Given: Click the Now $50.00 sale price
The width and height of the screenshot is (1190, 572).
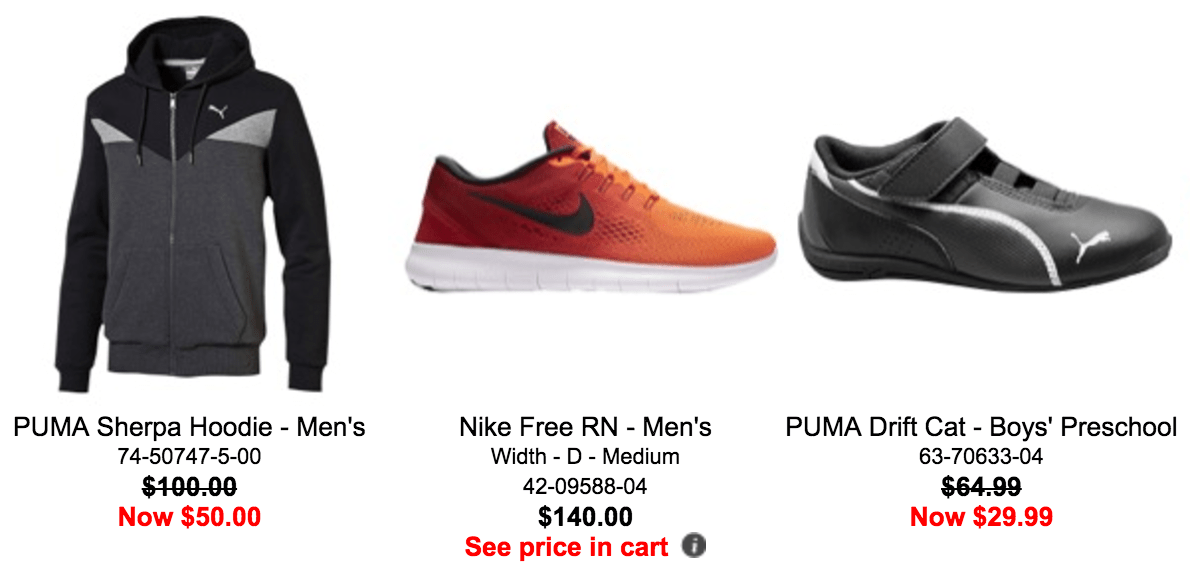Looking at the screenshot, I should (x=190, y=517).
